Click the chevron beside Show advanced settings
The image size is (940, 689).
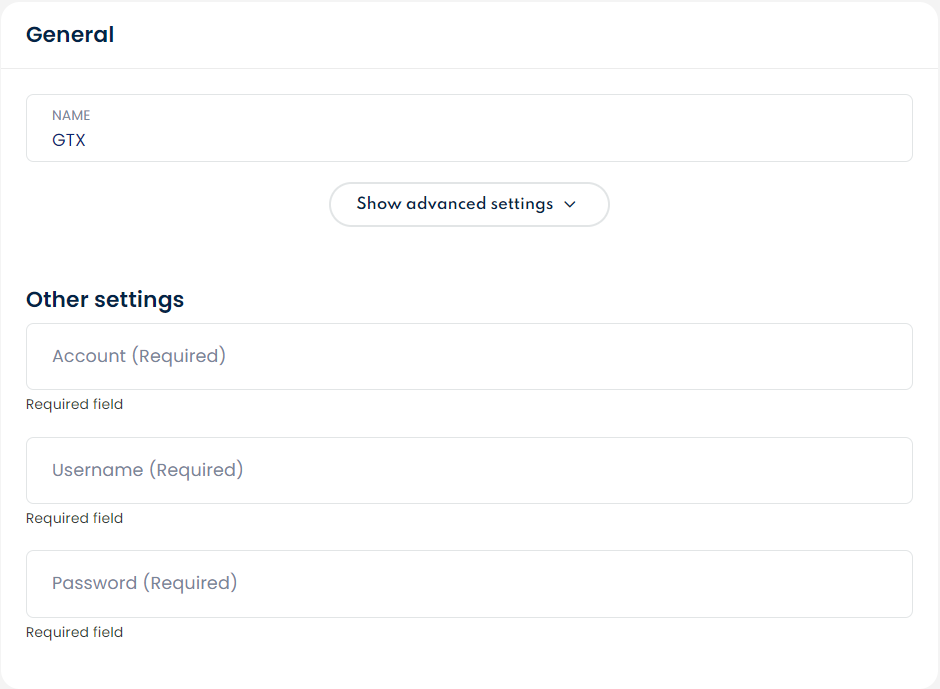570,204
